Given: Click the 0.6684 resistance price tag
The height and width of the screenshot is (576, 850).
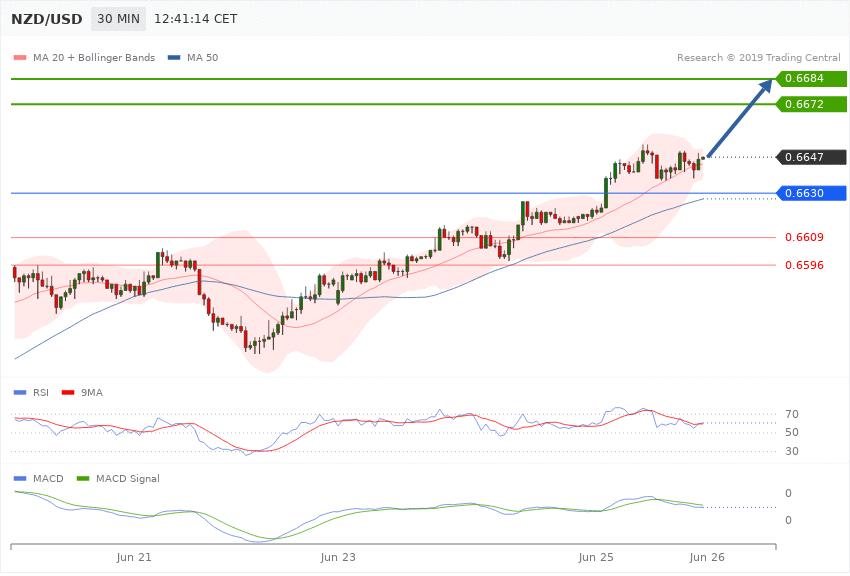Looking at the screenshot, I should [x=812, y=79].
